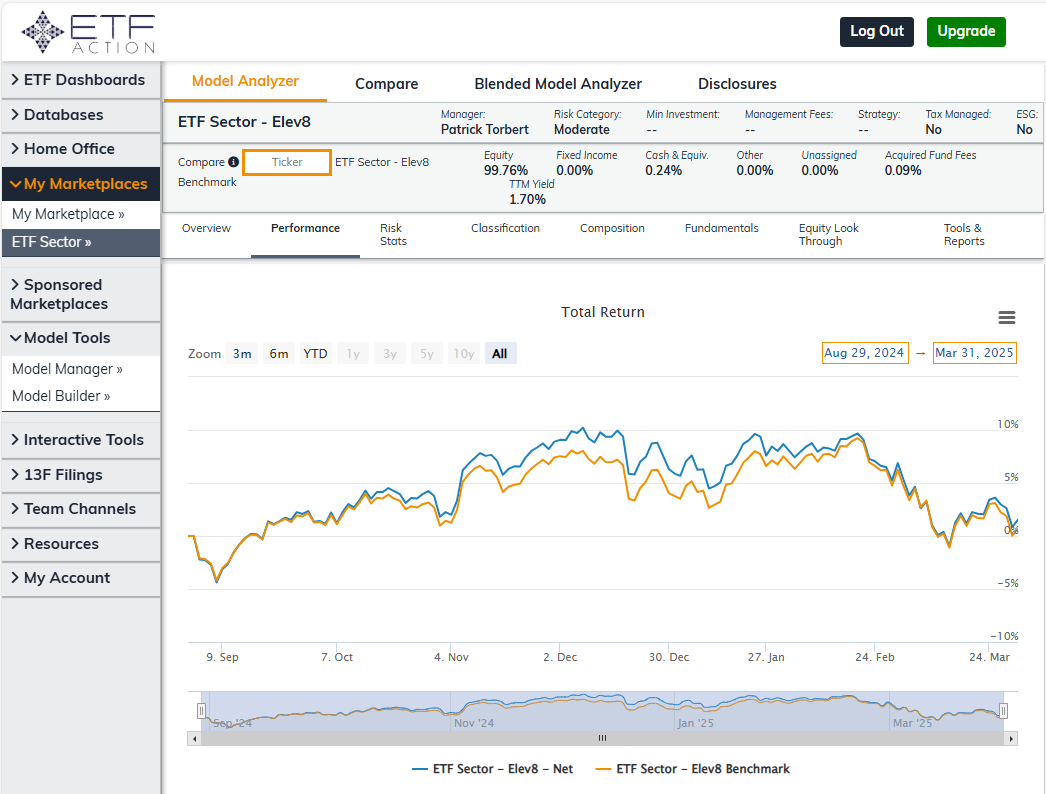Viewport: 1046px width, 794px height.
Task: Click the Mar 31, 2025 end date field
Action: point(974,353)
